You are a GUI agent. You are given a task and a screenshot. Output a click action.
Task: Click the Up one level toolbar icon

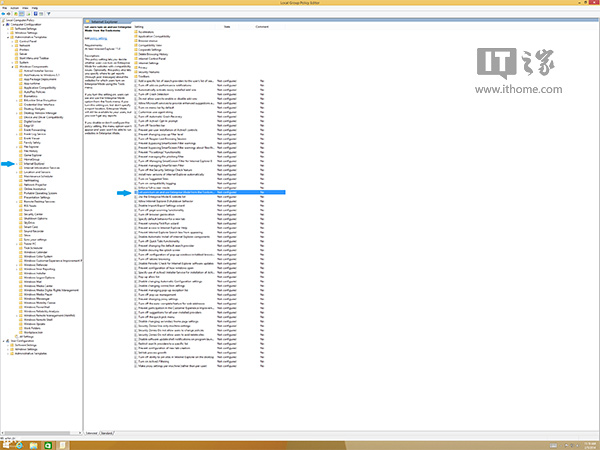16,13
